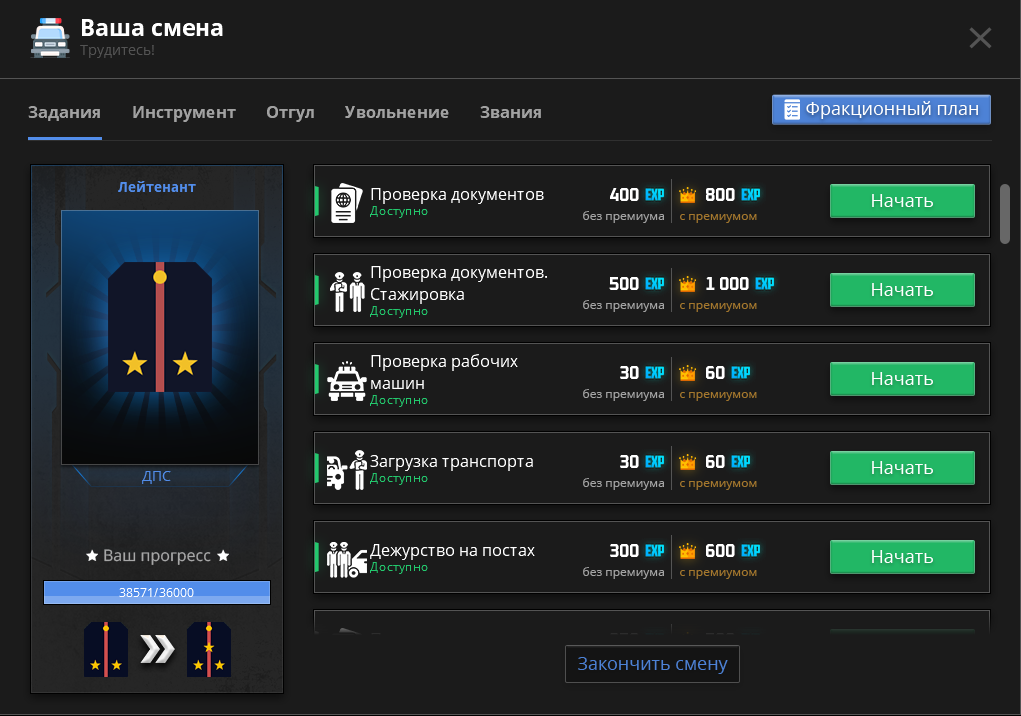Open the Инструмент tab
The width and height of the screenshot is (1021, 716).
[184, 112]
